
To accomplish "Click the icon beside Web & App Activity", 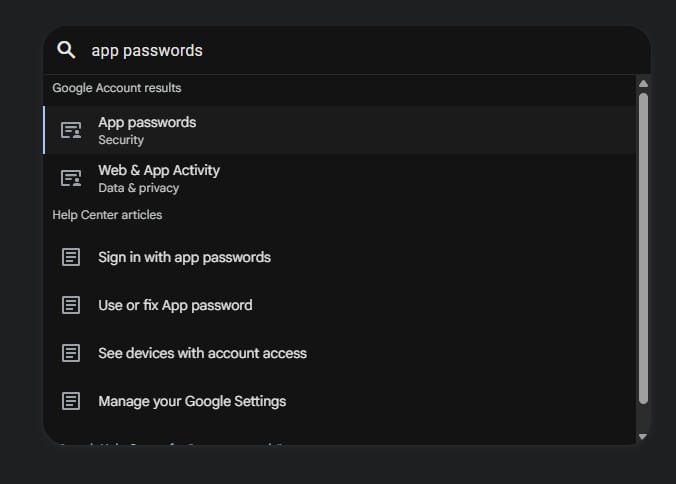I will (x=71, y=178).
